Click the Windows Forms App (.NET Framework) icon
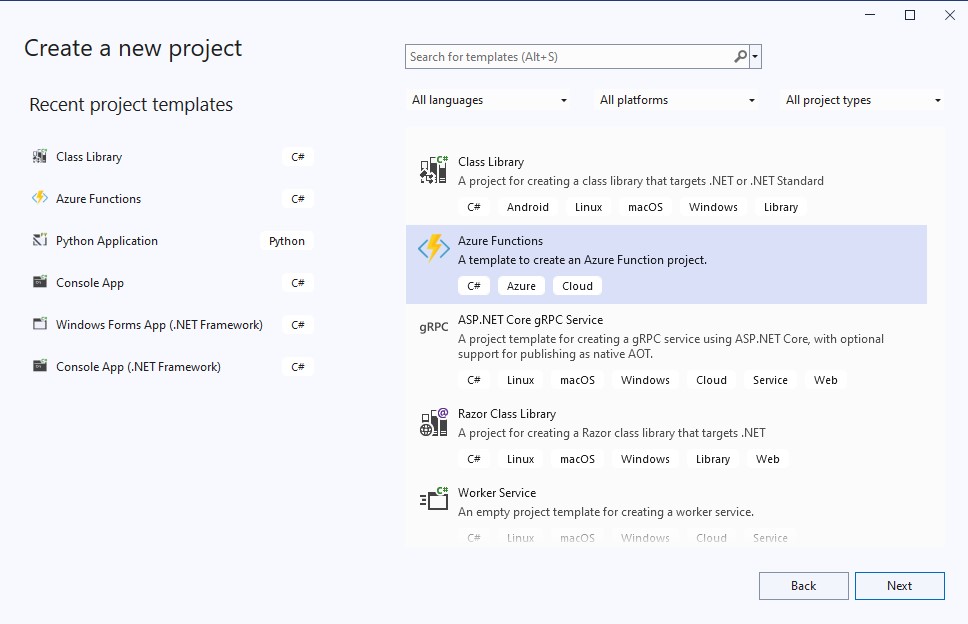Viewport: 968px width, 624px height. click(x=40, y=324)
